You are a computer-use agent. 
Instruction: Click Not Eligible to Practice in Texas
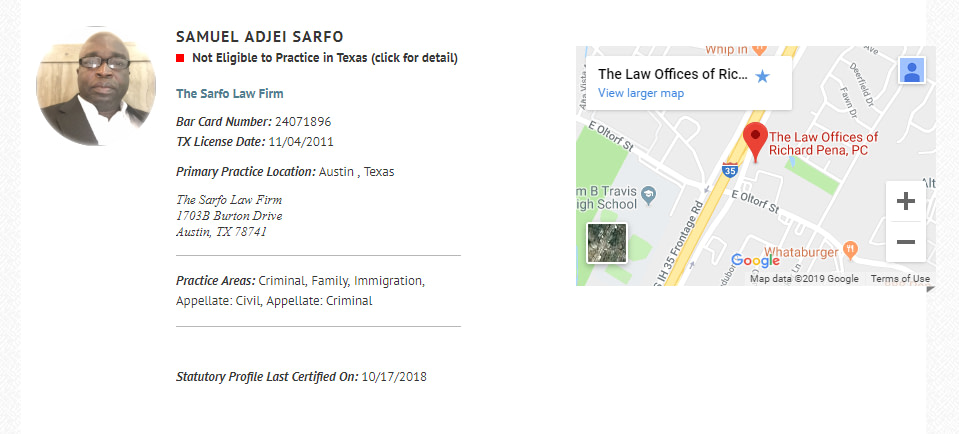(325, 58)
